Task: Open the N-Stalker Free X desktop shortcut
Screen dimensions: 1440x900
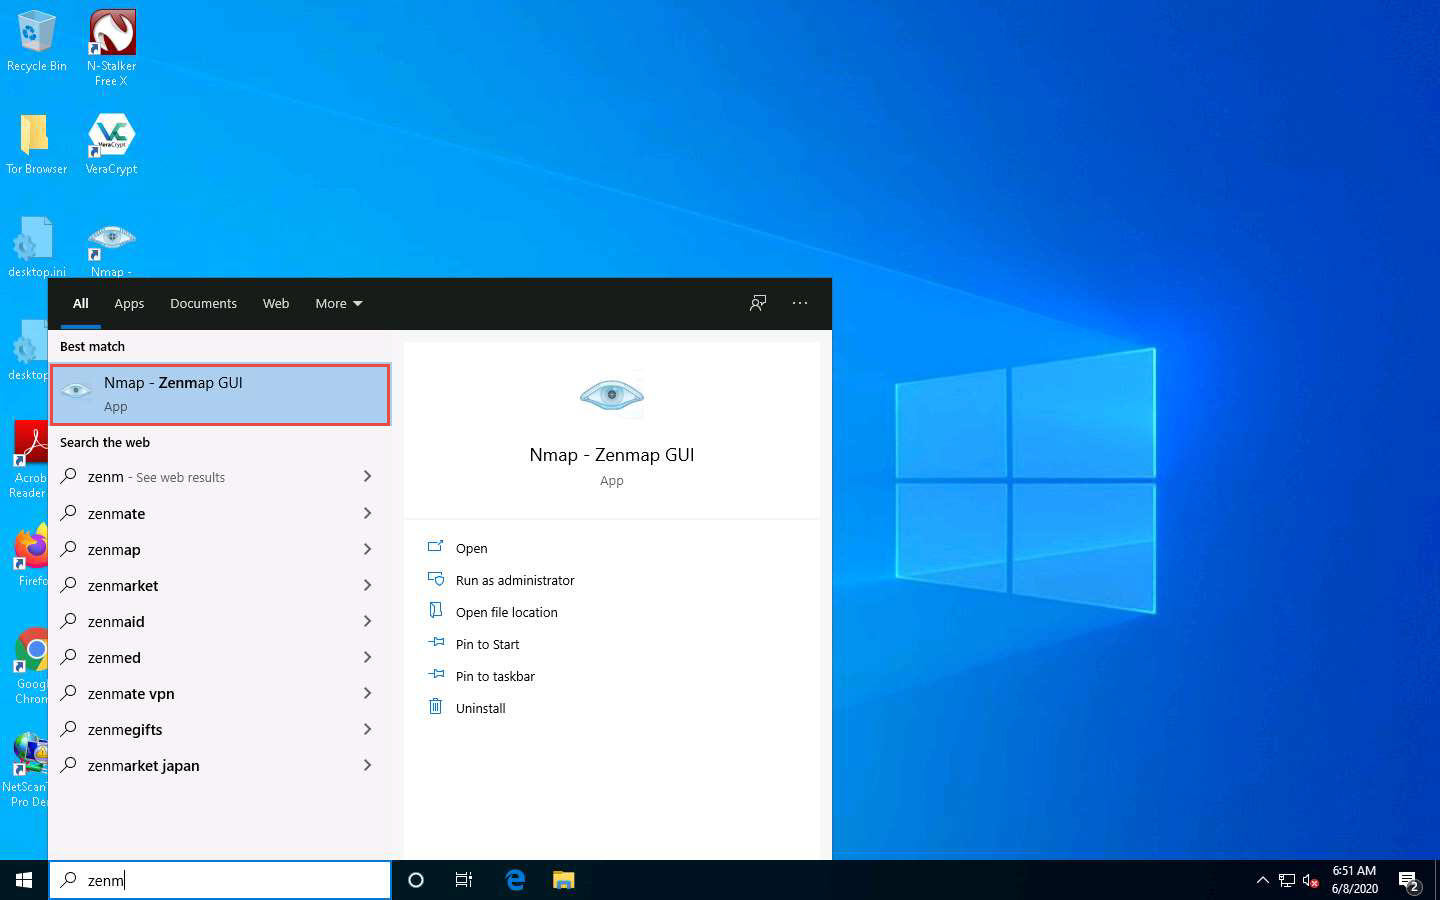Action: point(112,47)
